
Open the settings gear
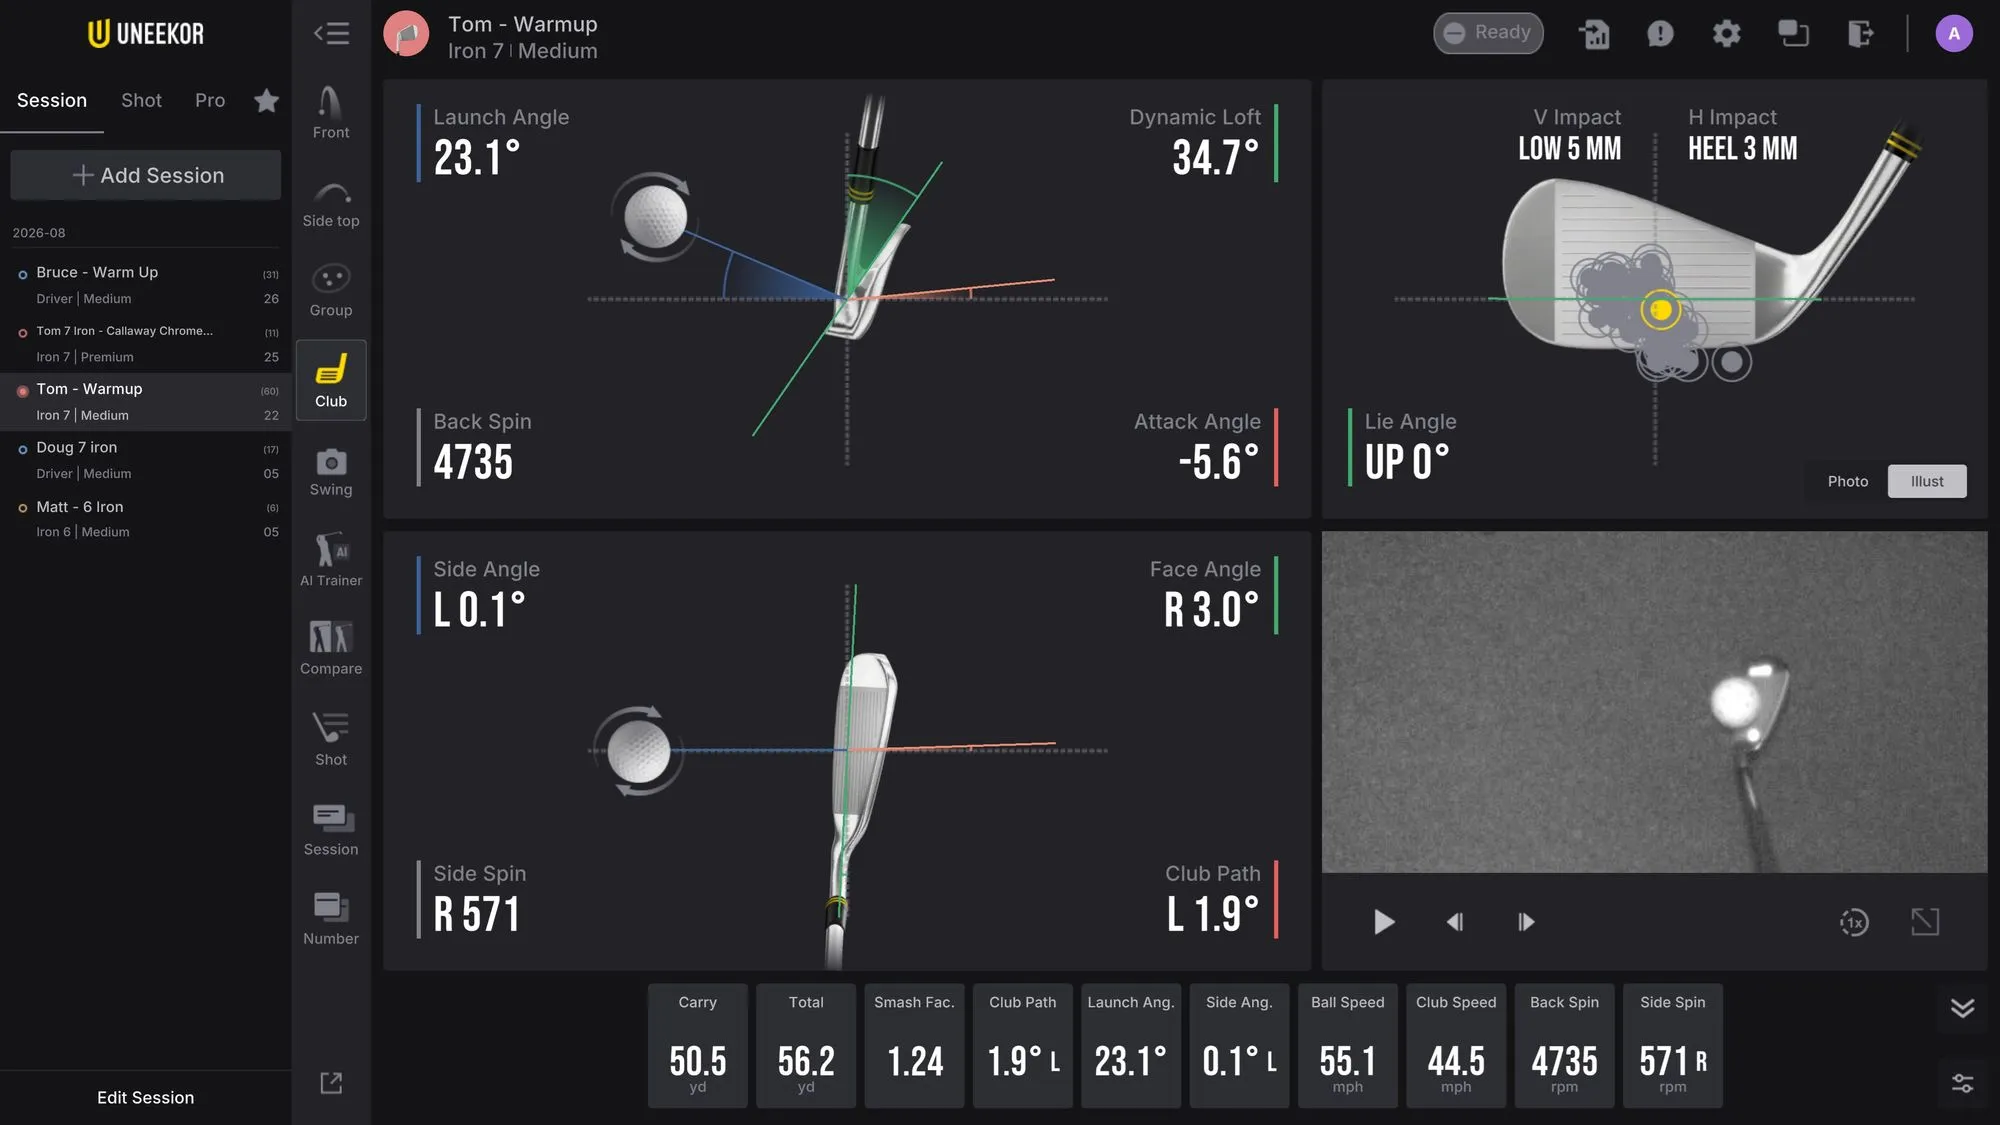(x=1727, y=33)
